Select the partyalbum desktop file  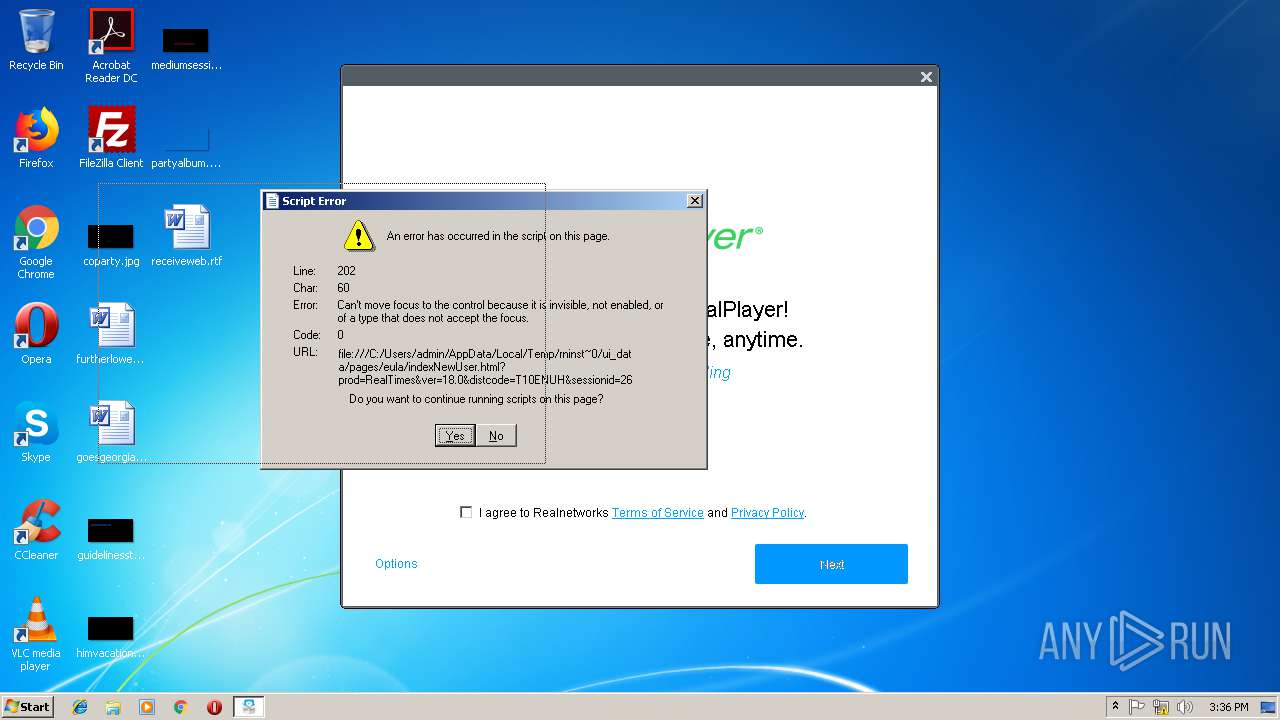click(x=186, y=145)
